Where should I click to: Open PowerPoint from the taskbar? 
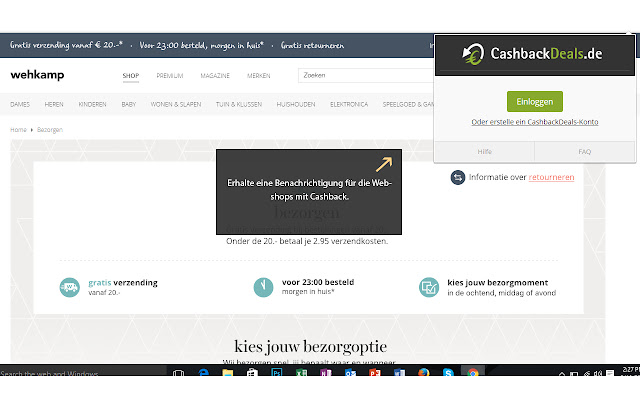point(375,371)
